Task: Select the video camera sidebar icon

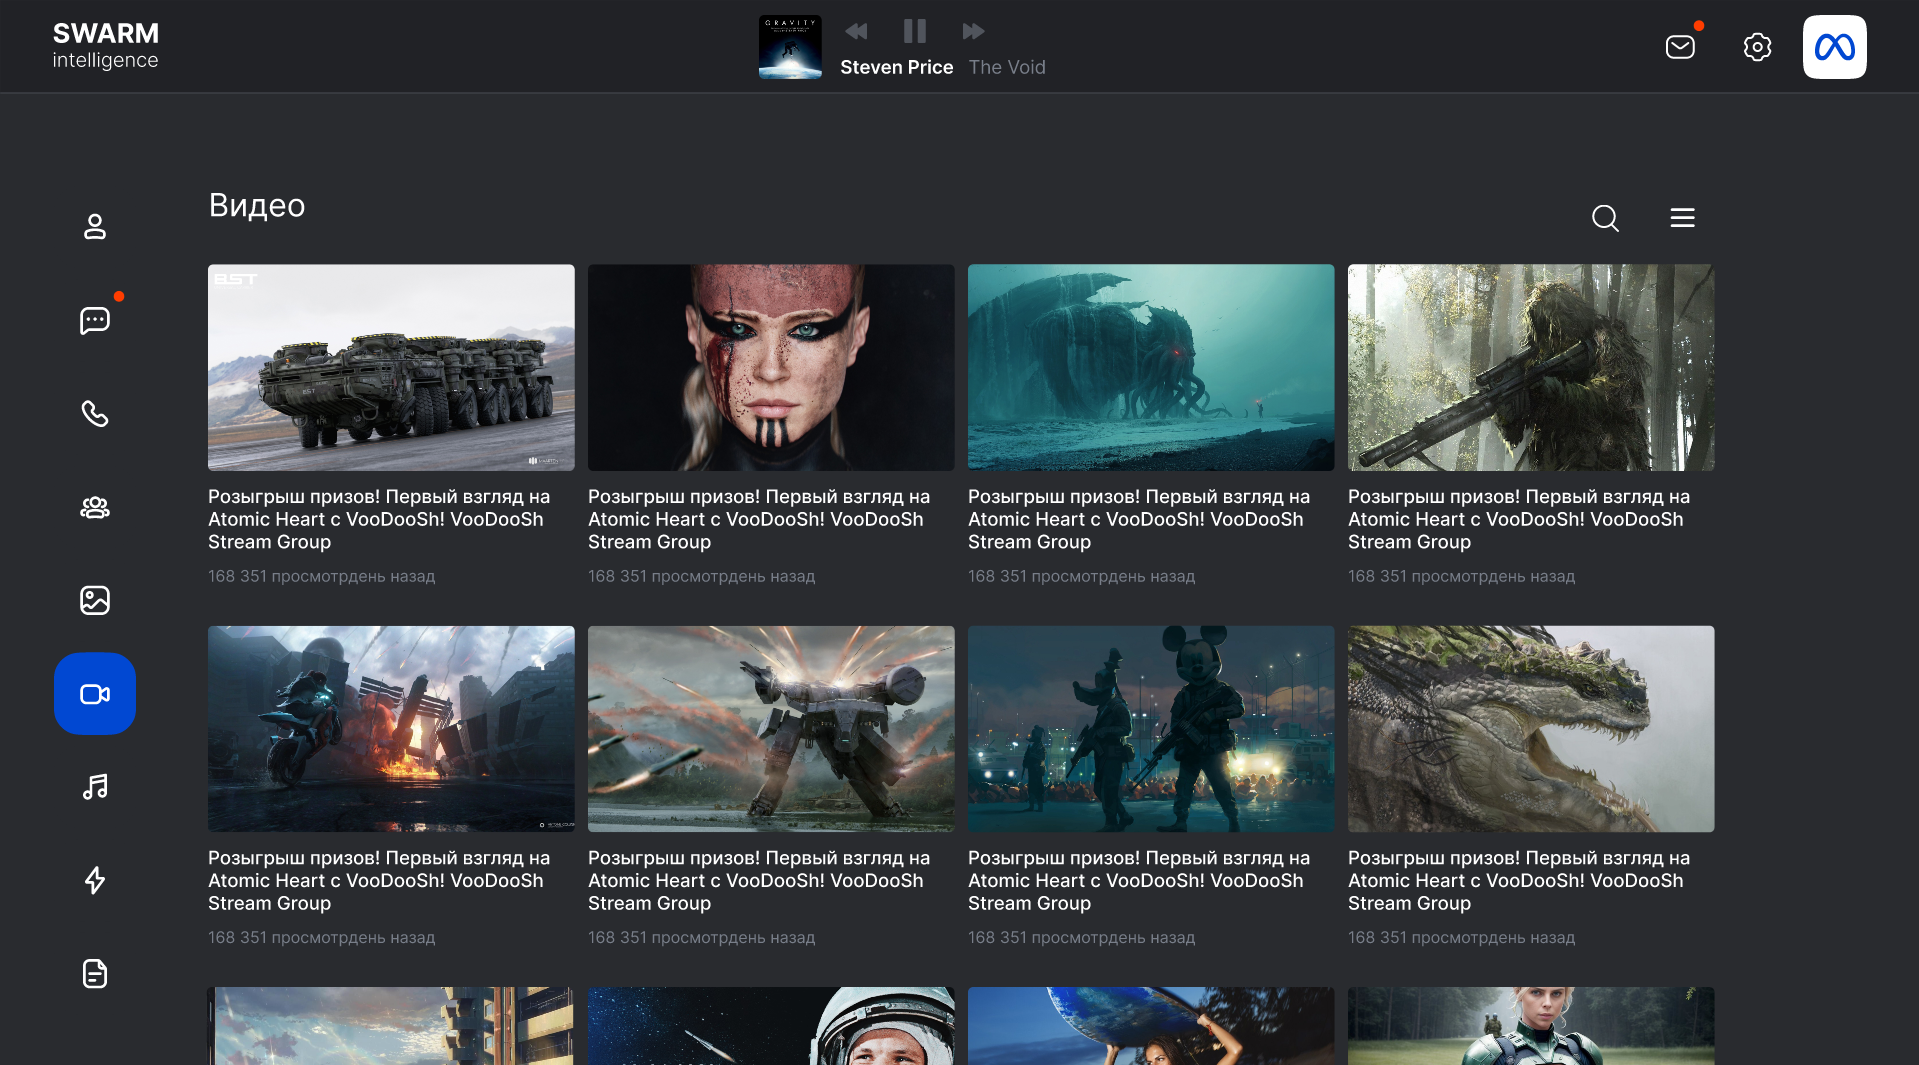Action: 95,694
